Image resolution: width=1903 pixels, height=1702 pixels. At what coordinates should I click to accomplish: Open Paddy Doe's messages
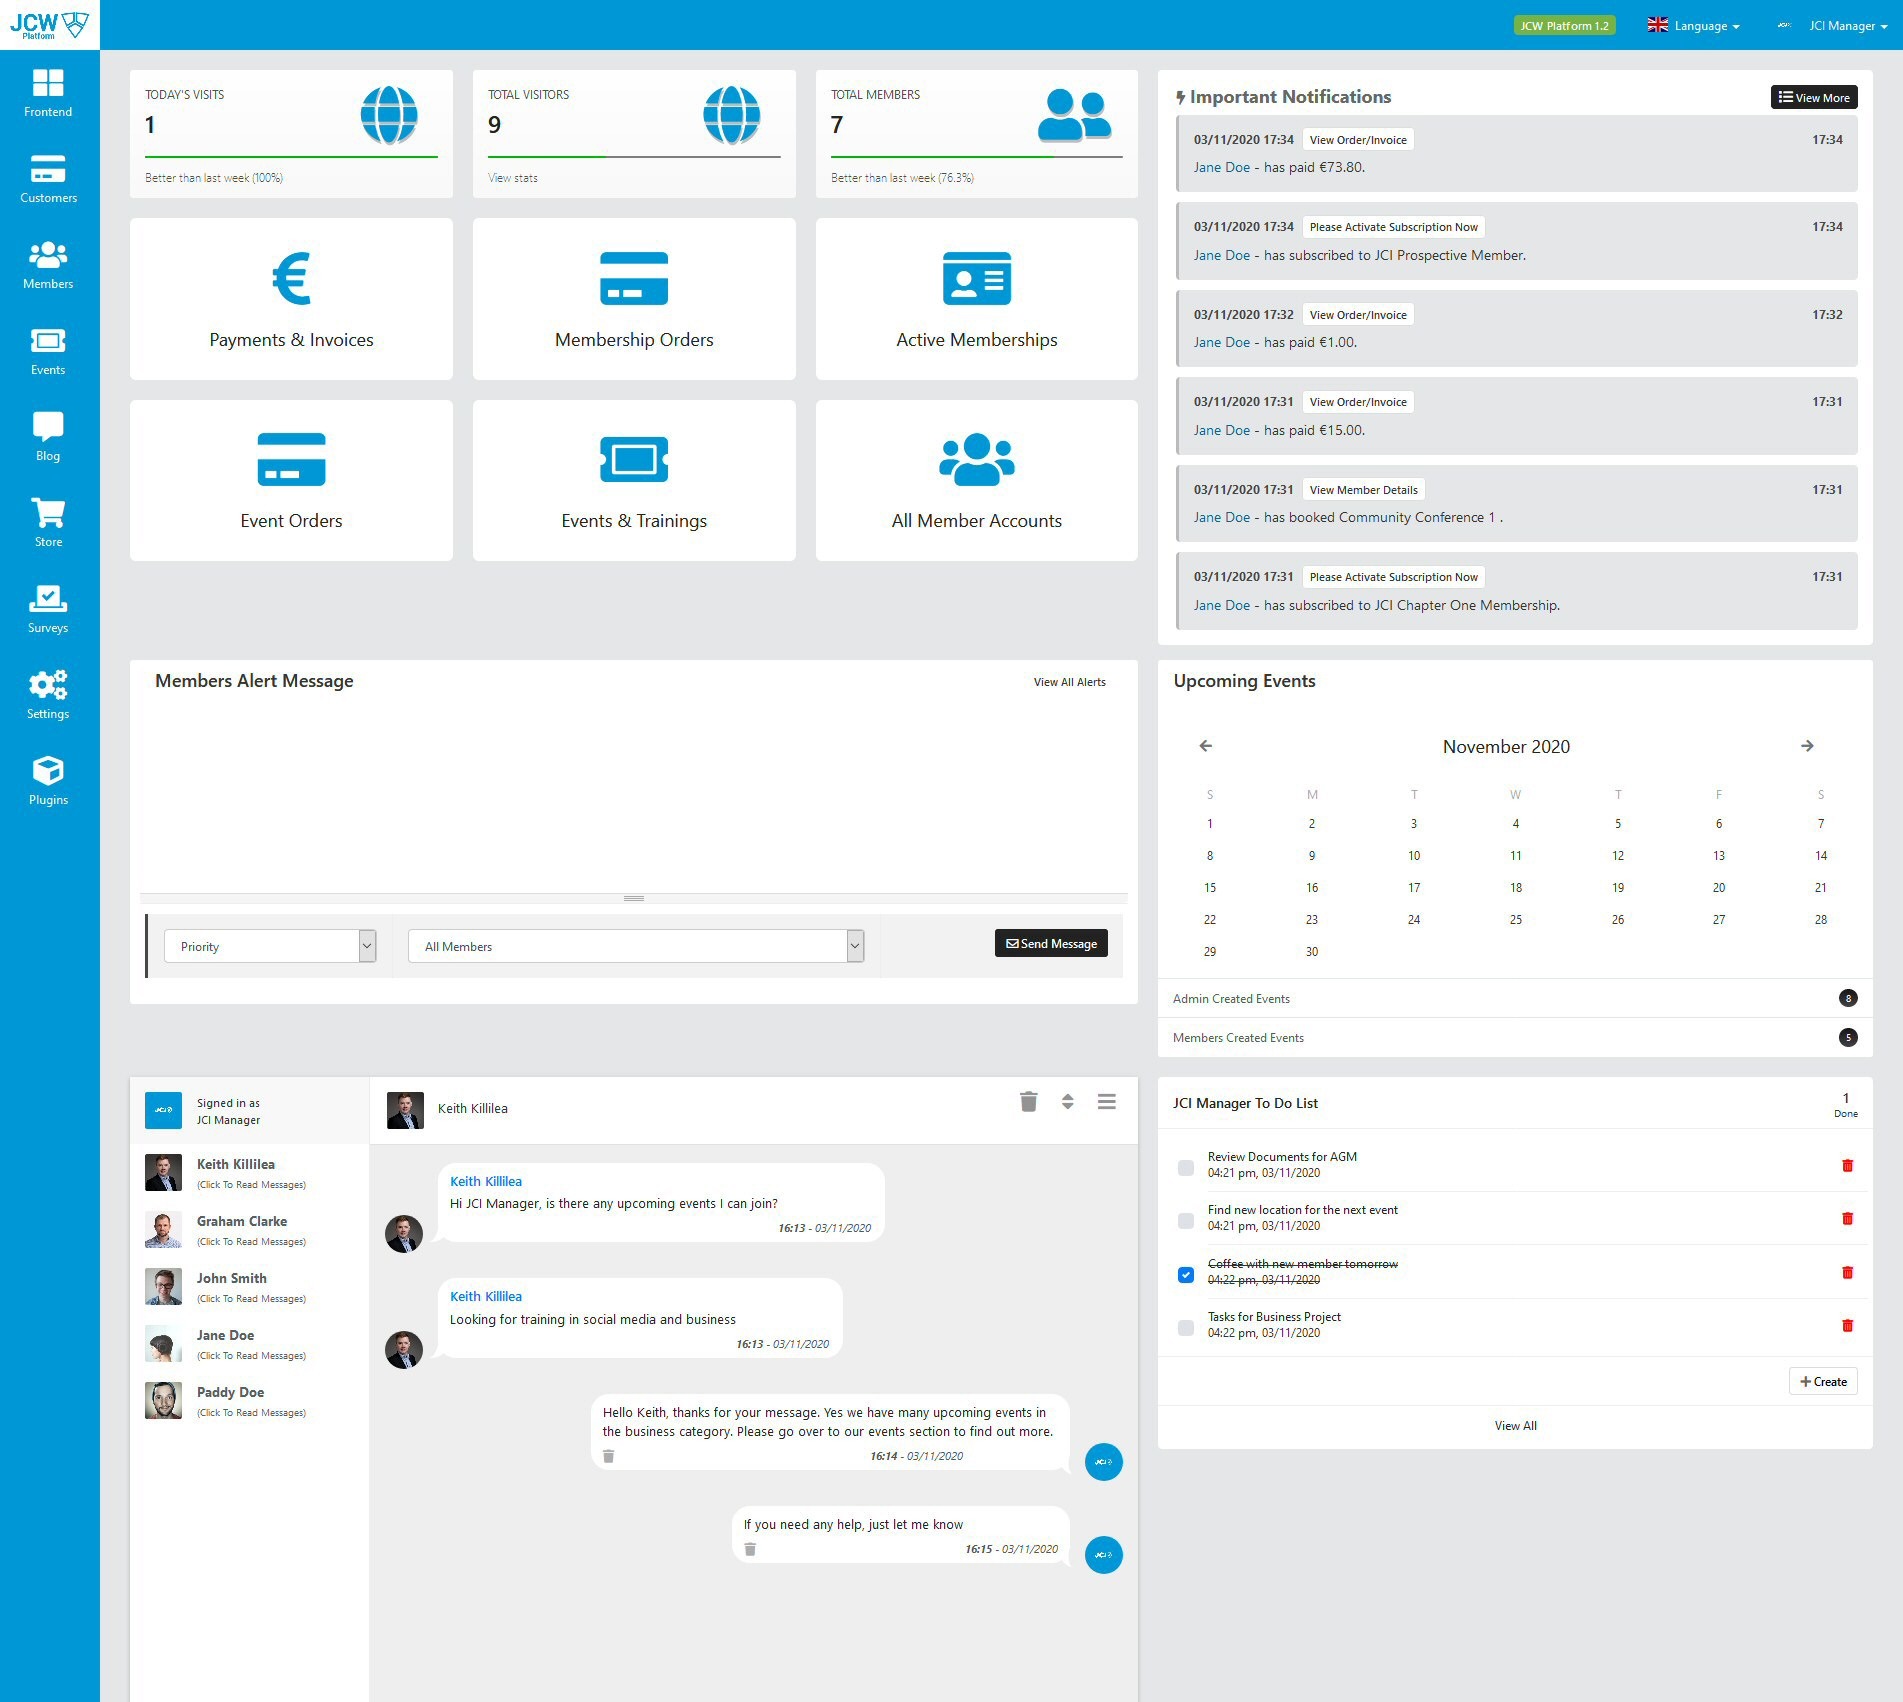coord(250,1400)
